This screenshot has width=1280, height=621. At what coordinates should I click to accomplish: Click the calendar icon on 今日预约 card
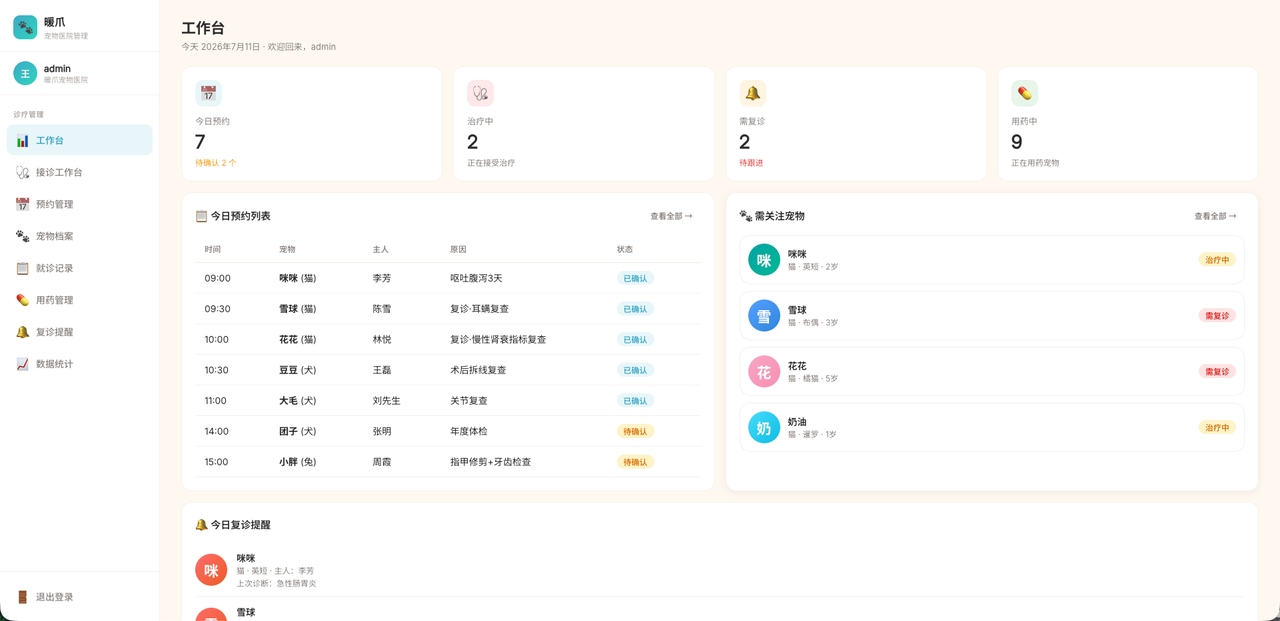208,93
